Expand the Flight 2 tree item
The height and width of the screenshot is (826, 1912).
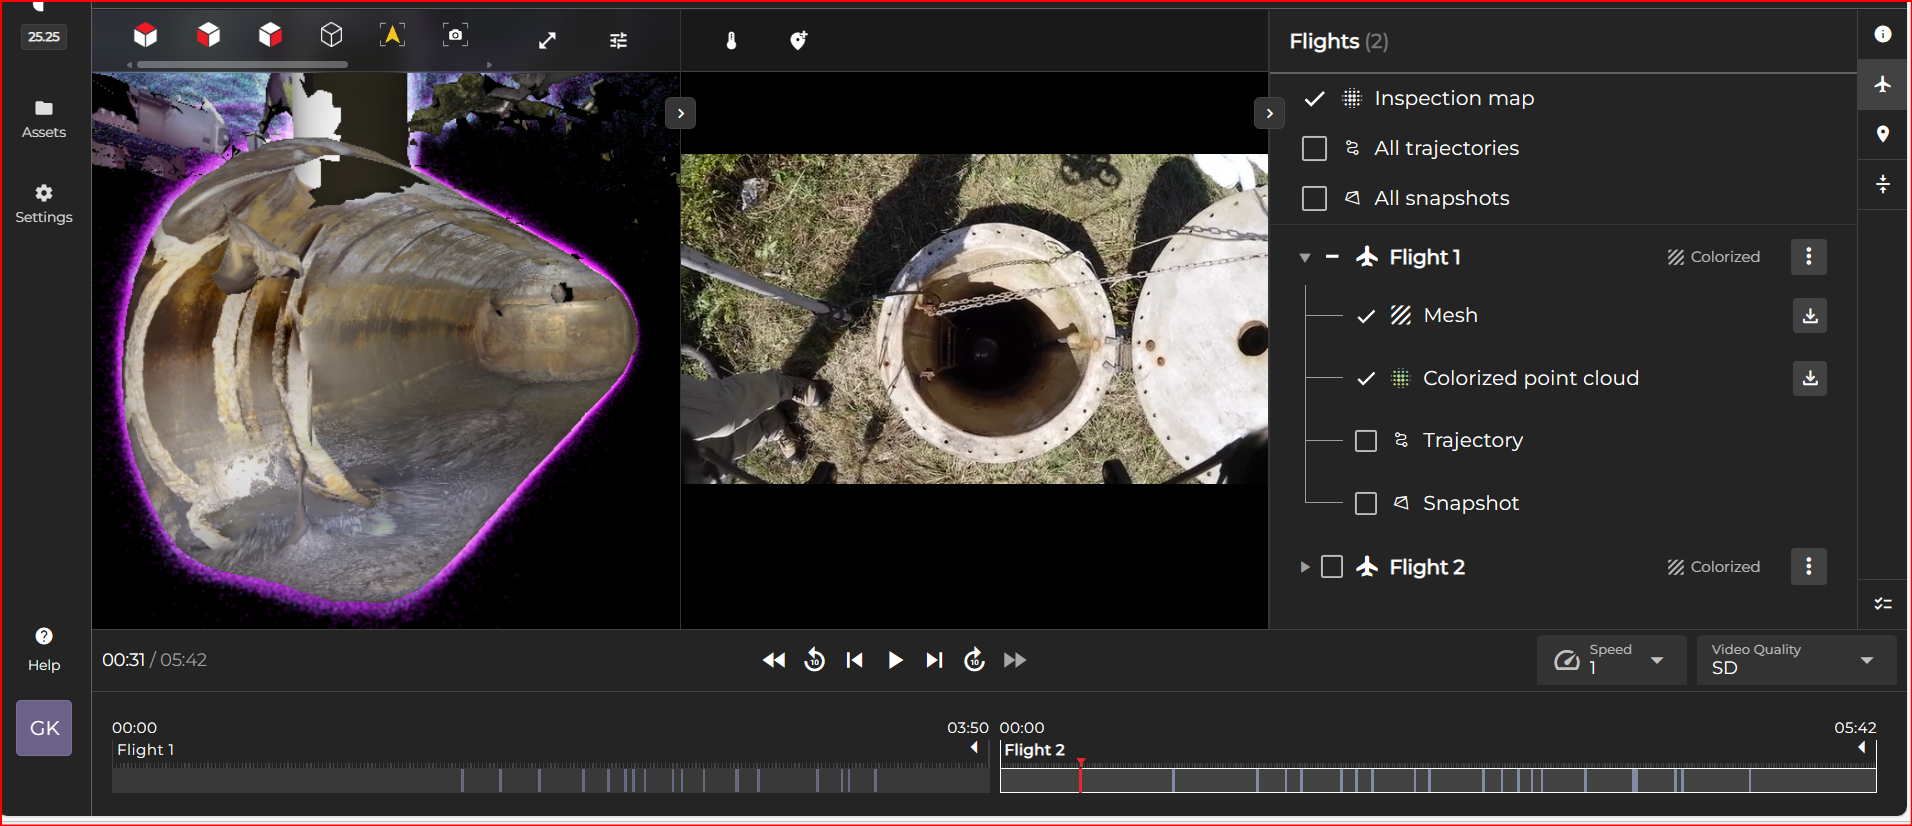pyautogui.click(x=1304, y=567)
